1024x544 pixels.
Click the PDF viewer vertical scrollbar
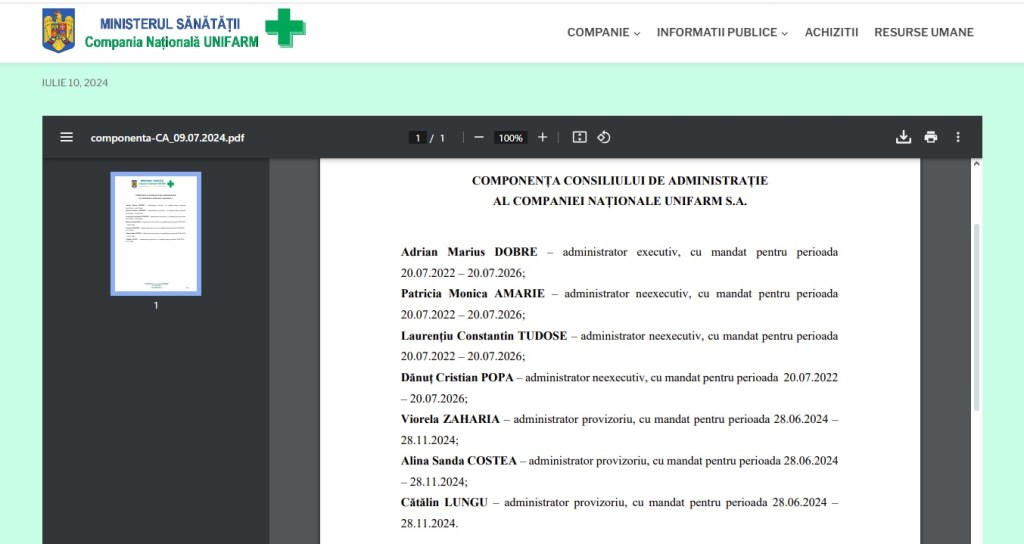pyautogui.click(x=977, y=318)
